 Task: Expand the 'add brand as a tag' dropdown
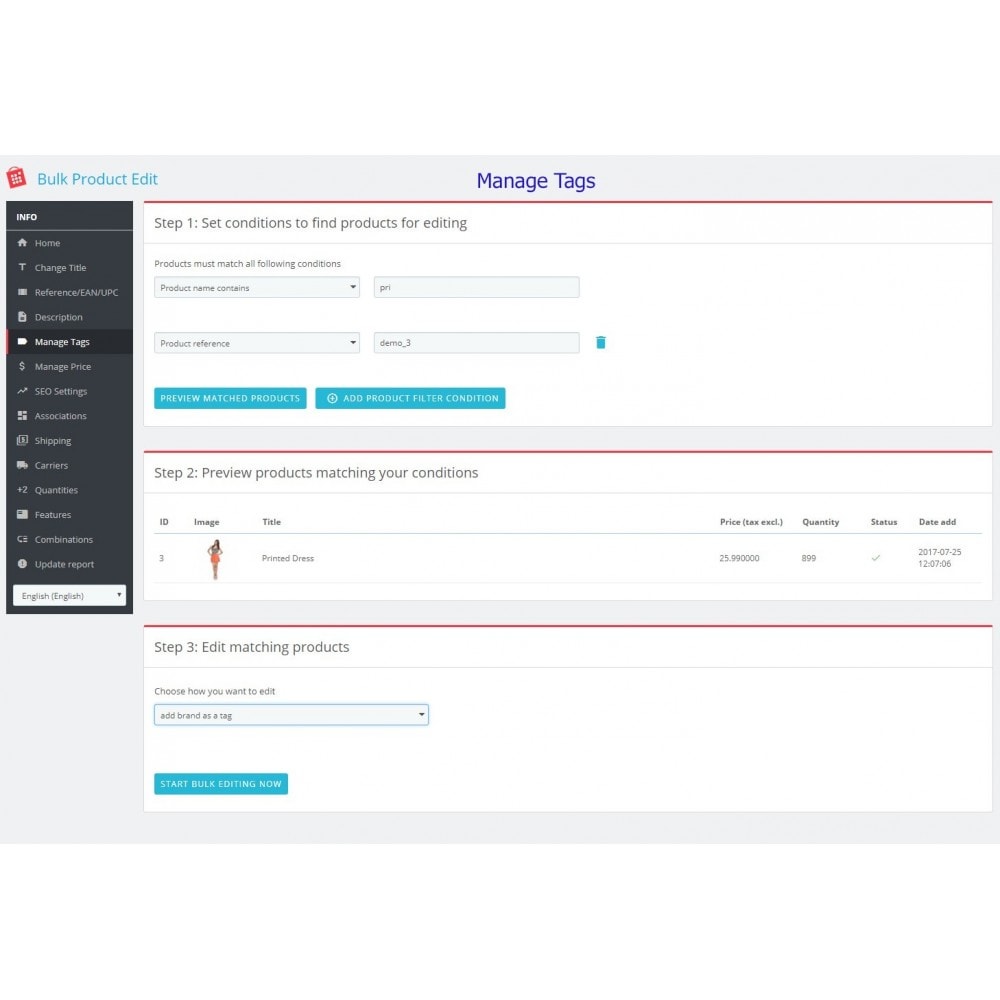pos(291,715)
